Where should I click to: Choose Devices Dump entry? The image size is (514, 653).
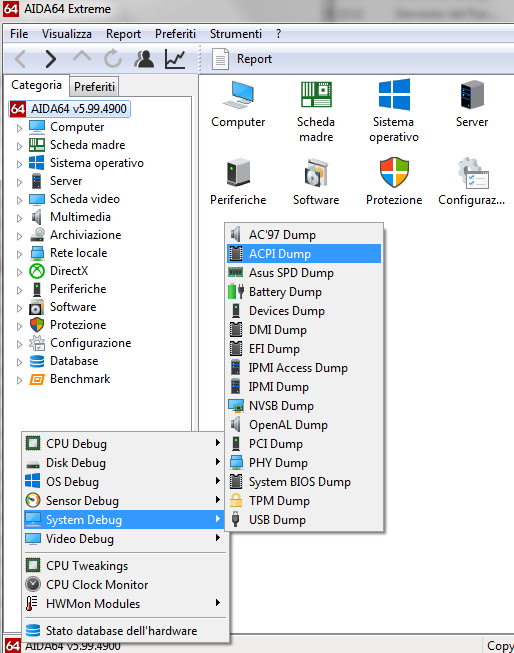[x=304, y=311]
